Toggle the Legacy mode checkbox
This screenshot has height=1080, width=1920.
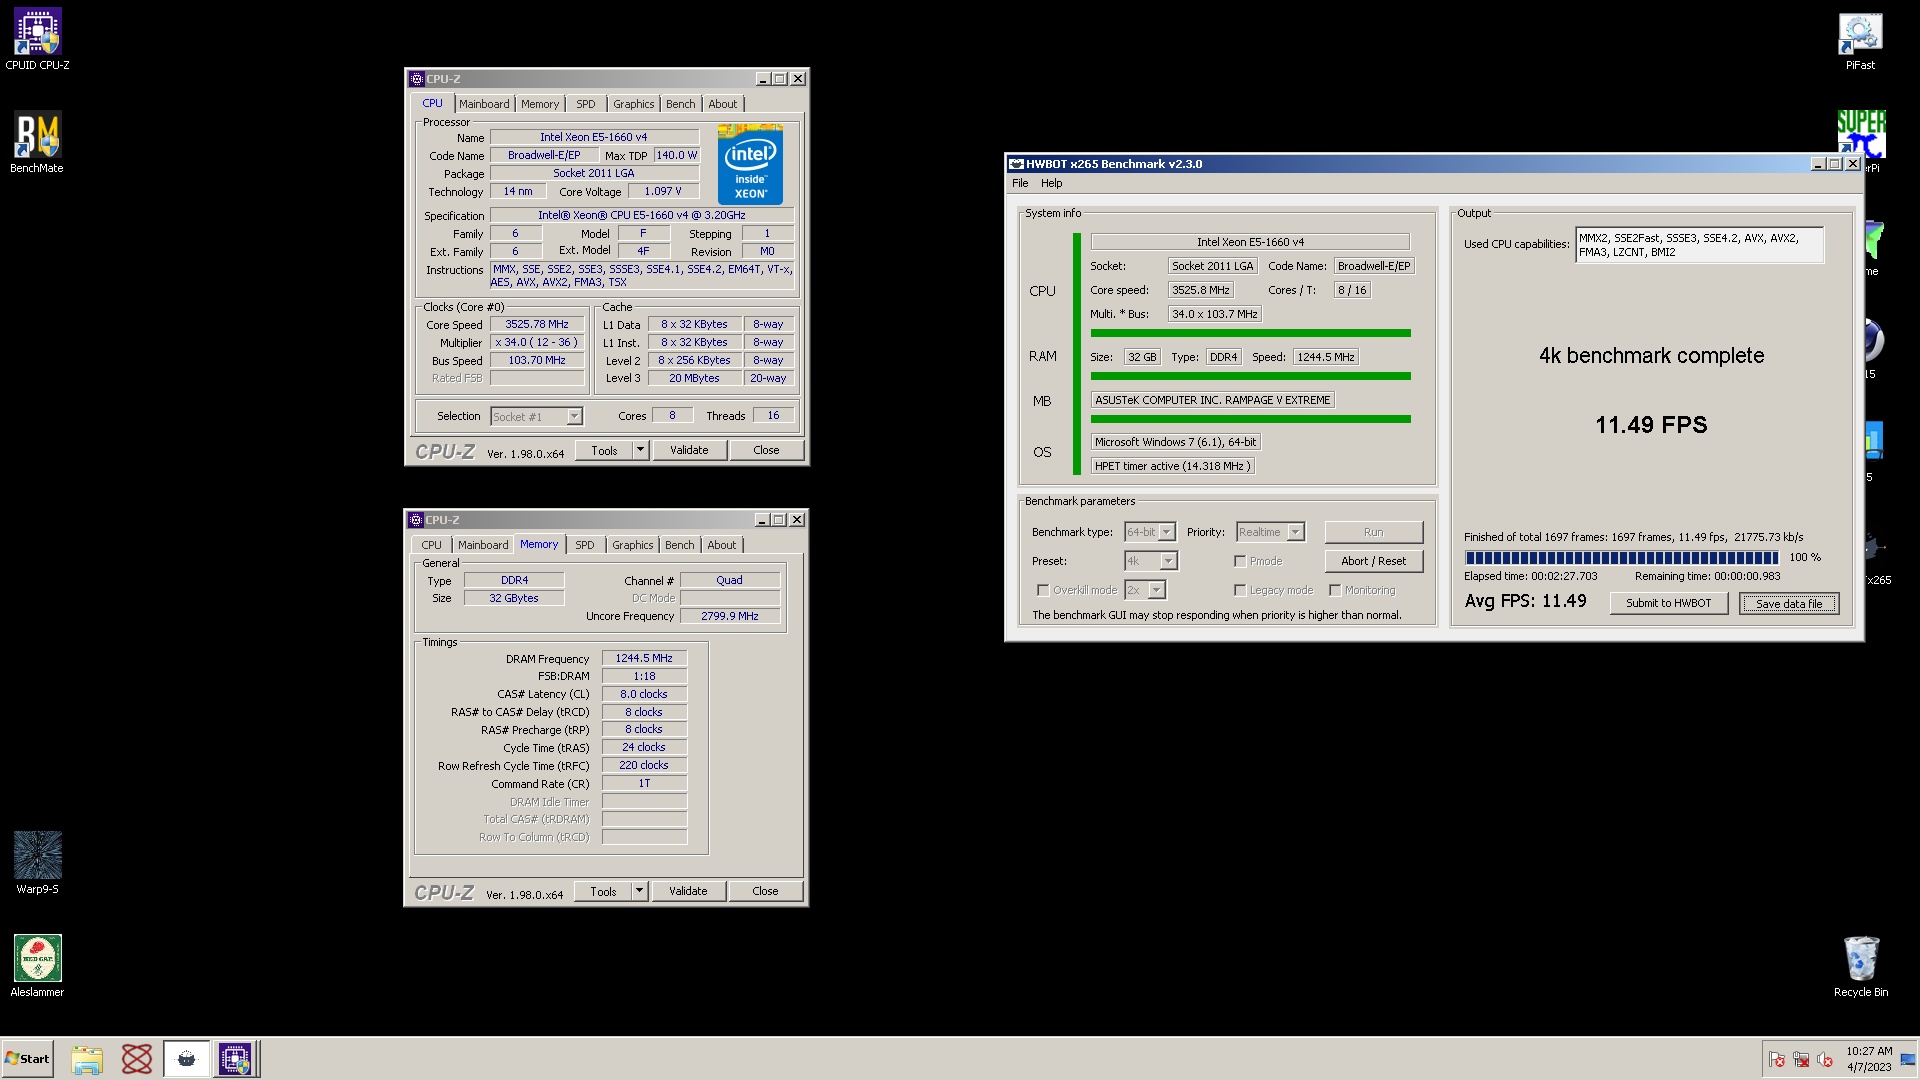pos(1240,590)
